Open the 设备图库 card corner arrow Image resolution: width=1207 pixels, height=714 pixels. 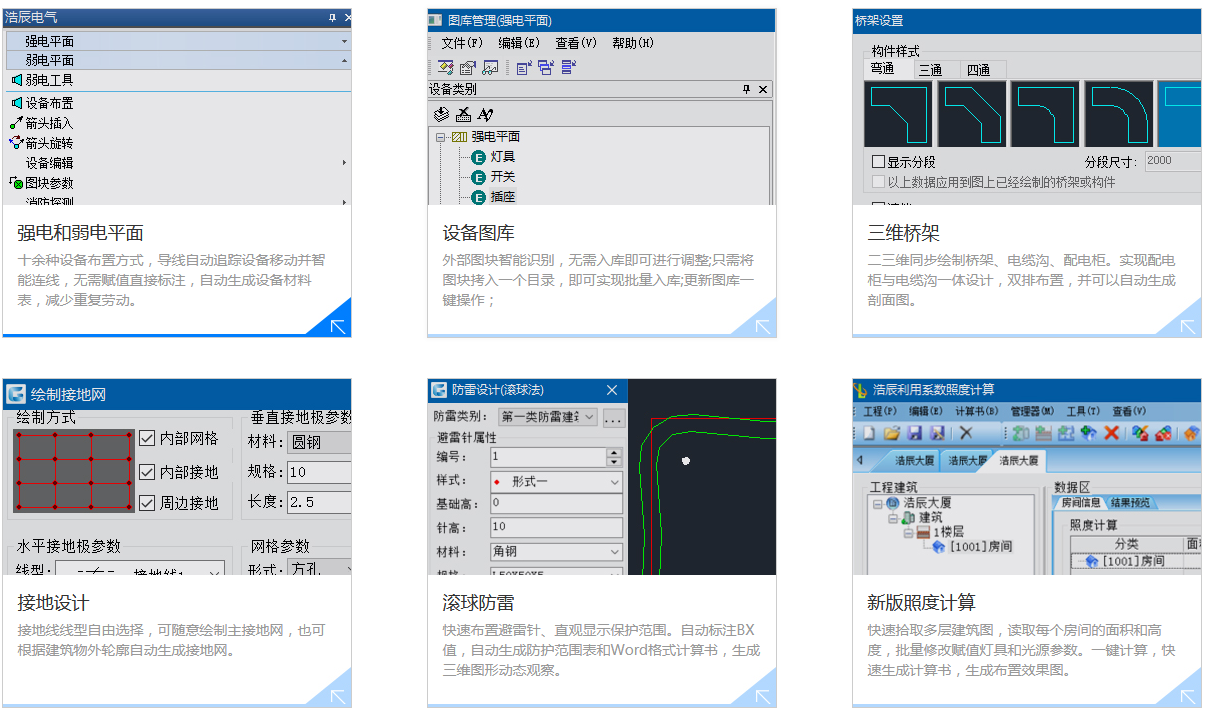(x=762, y=325)
